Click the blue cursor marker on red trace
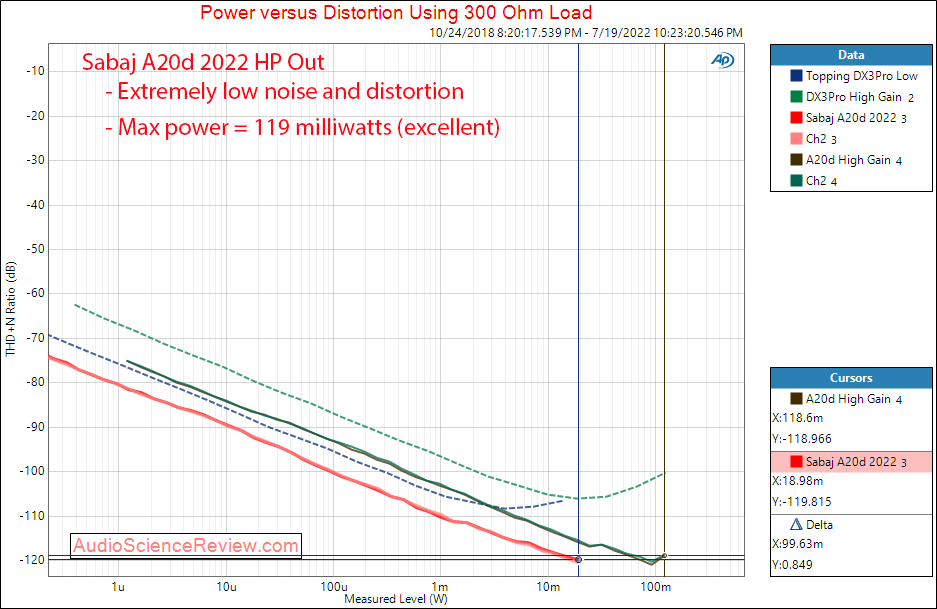Image resolution: width=937 pixels, height=609 pixels. tap(578, 559)
